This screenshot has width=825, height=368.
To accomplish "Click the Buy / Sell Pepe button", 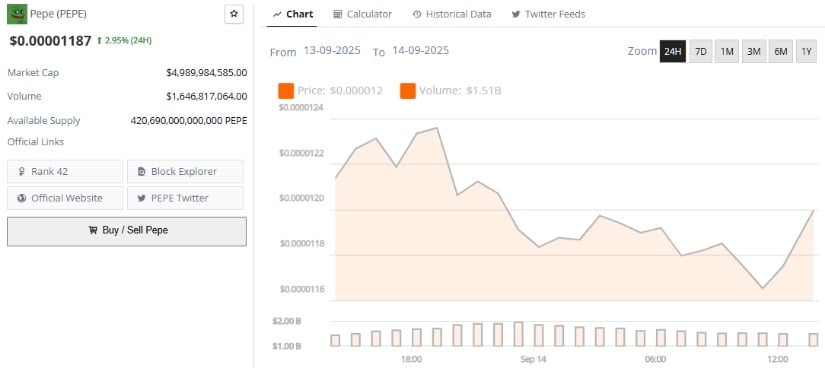I will [127, 231].
